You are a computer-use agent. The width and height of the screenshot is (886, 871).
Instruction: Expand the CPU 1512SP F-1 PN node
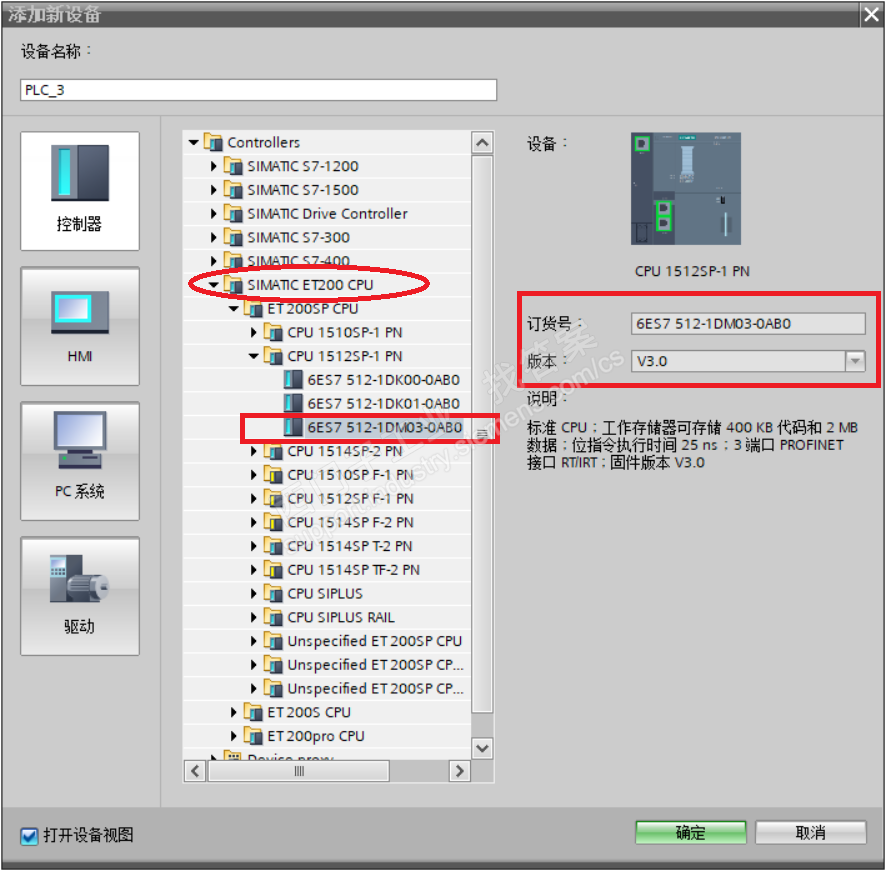[254, 499]
